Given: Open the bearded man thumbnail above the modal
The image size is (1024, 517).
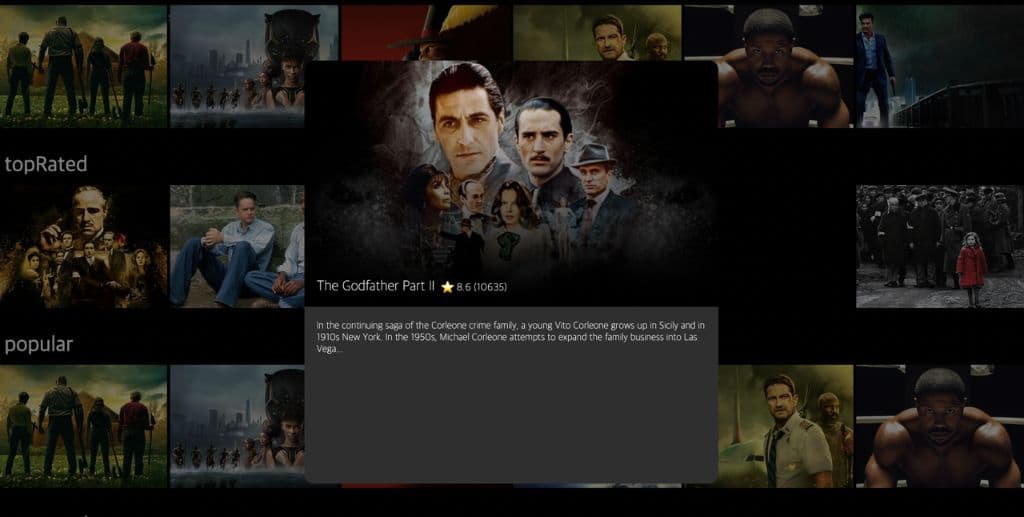Looking at the screenshot, I should pyautogui.click(x=597, y=33).
